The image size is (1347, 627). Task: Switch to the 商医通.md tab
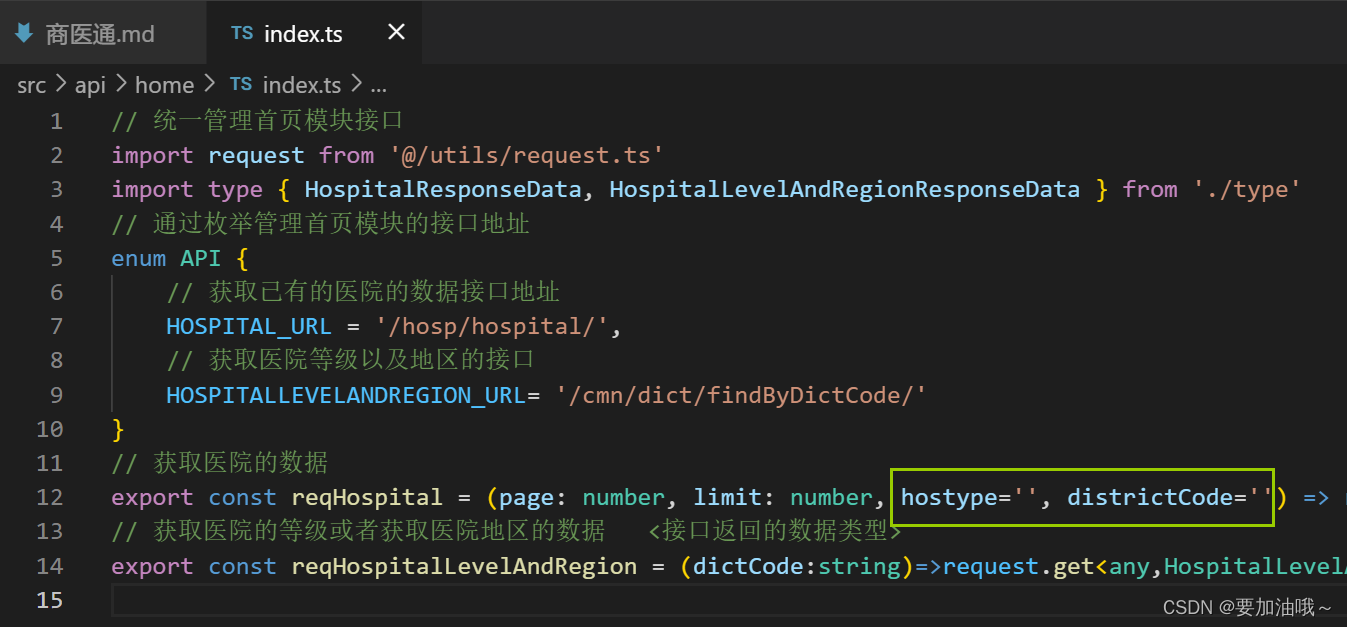coord(99,33)
